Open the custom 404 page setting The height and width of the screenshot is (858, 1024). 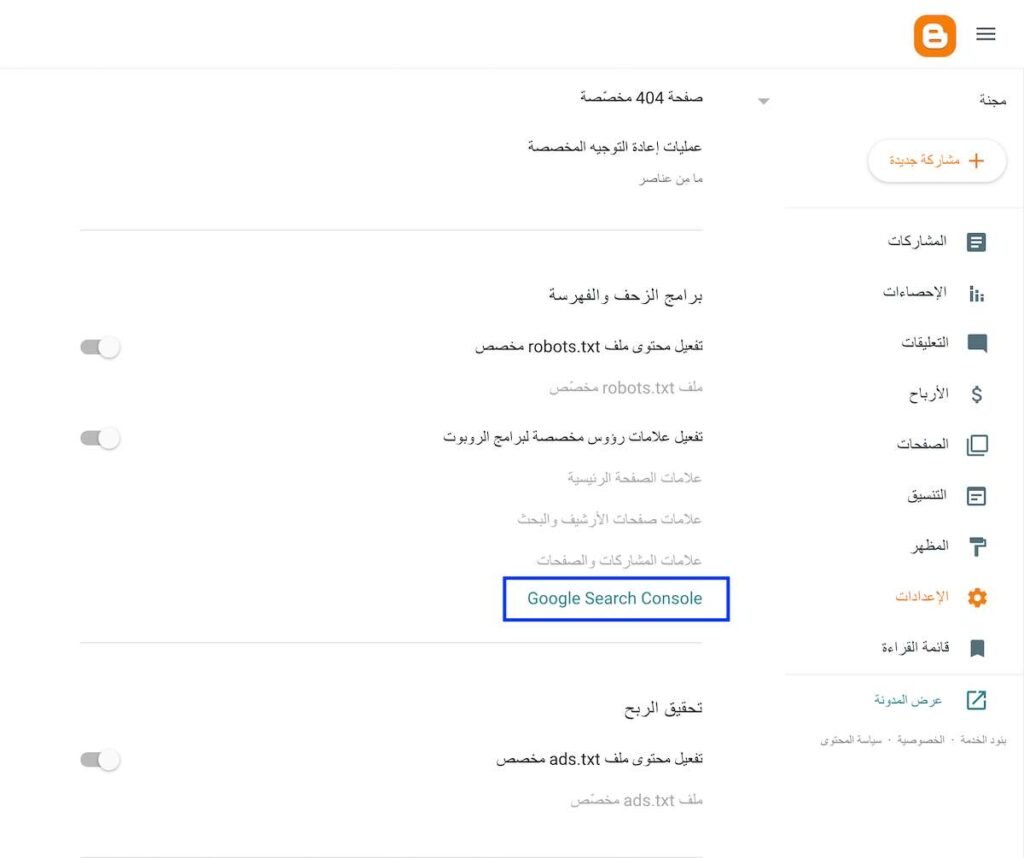click(641, 97)
